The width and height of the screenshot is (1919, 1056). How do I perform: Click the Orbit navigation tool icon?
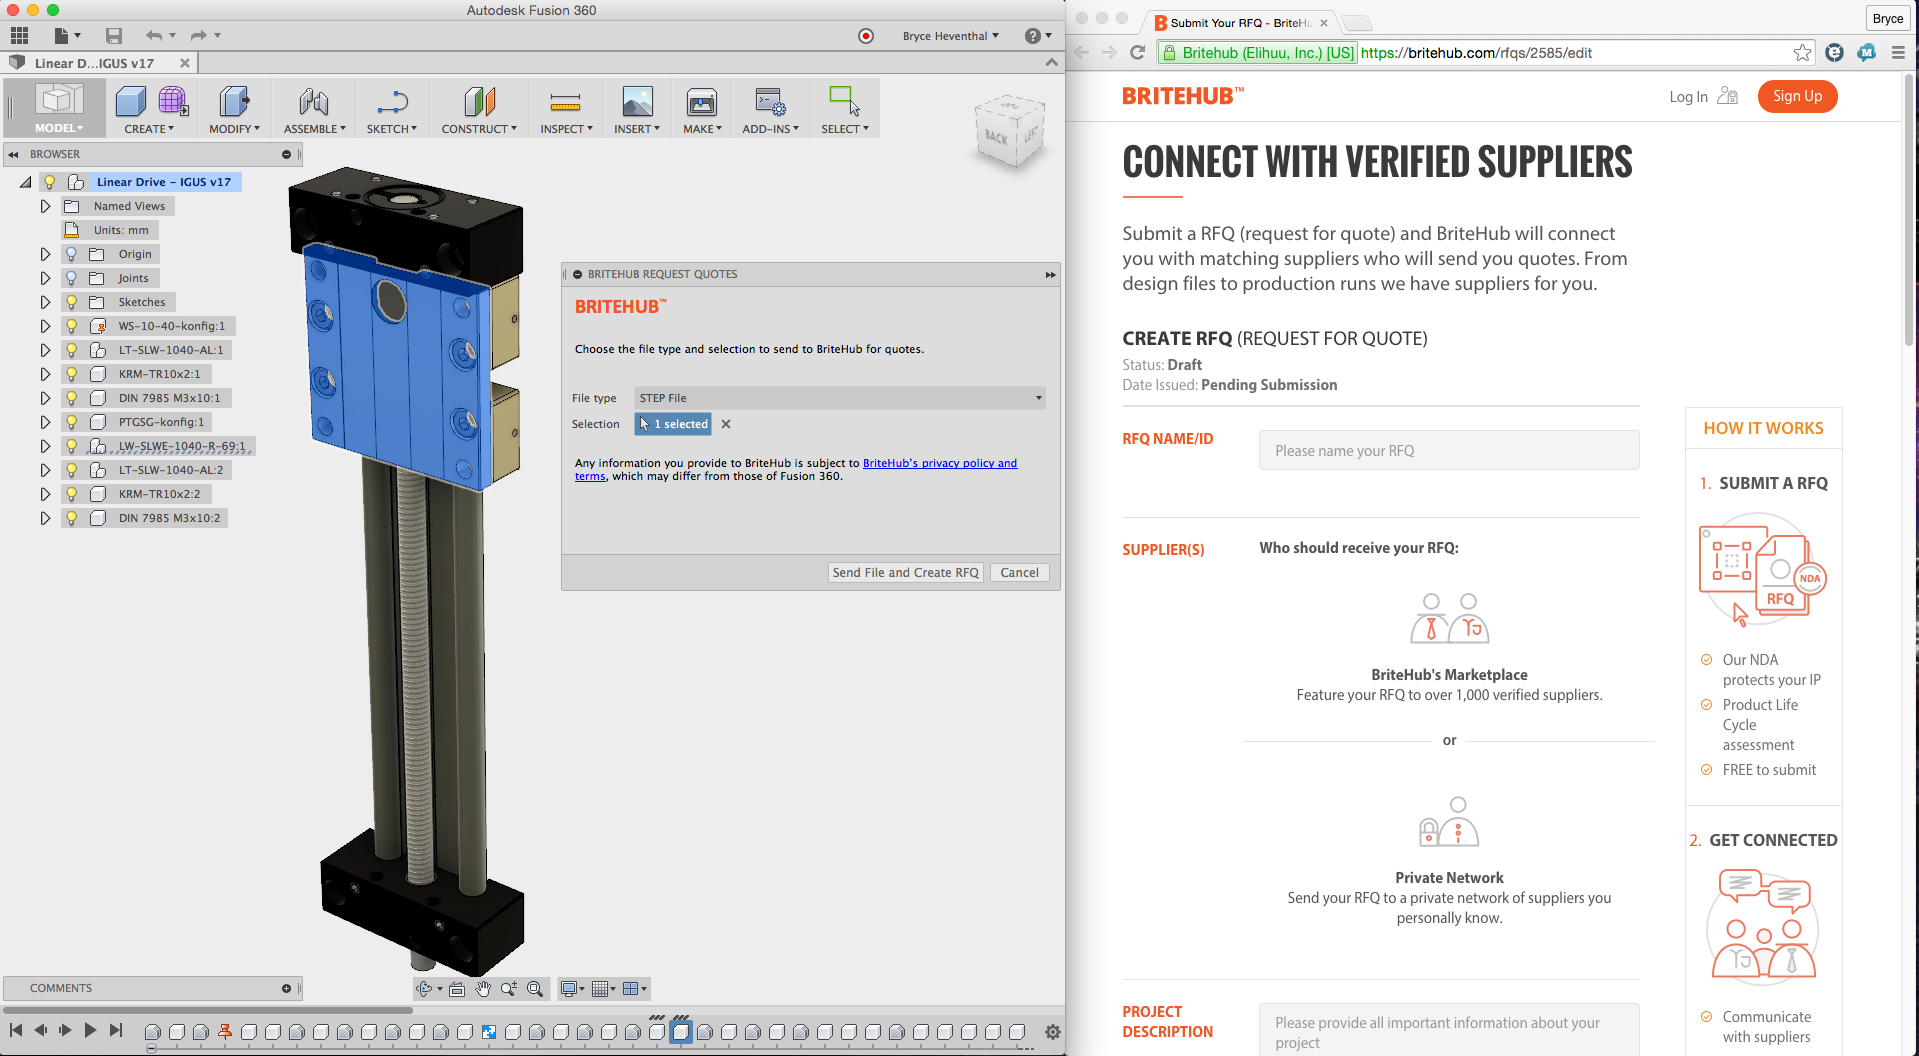425,989
